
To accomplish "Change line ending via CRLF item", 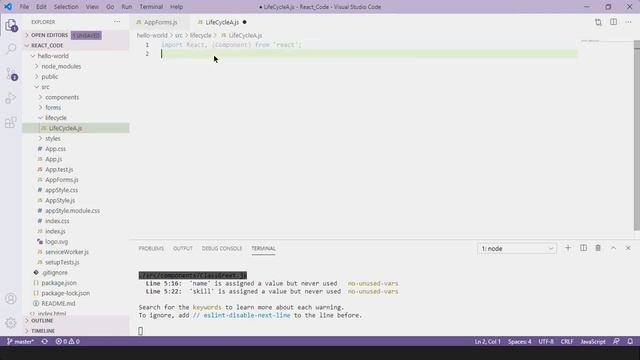I will (x=567, y=341).
